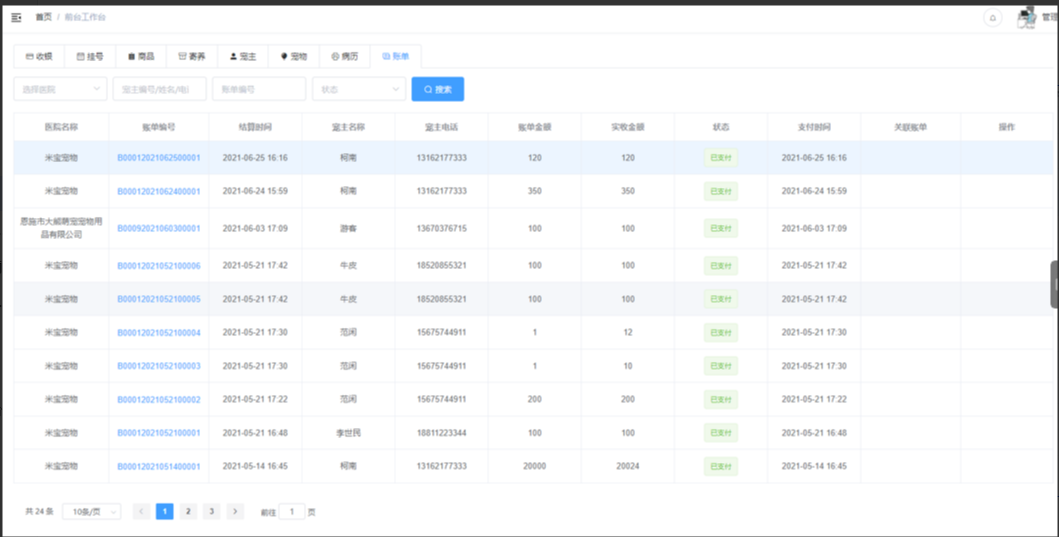Collapse the sidebar with the hamburger icon
1059x537 pixels.
coord(16,18)
